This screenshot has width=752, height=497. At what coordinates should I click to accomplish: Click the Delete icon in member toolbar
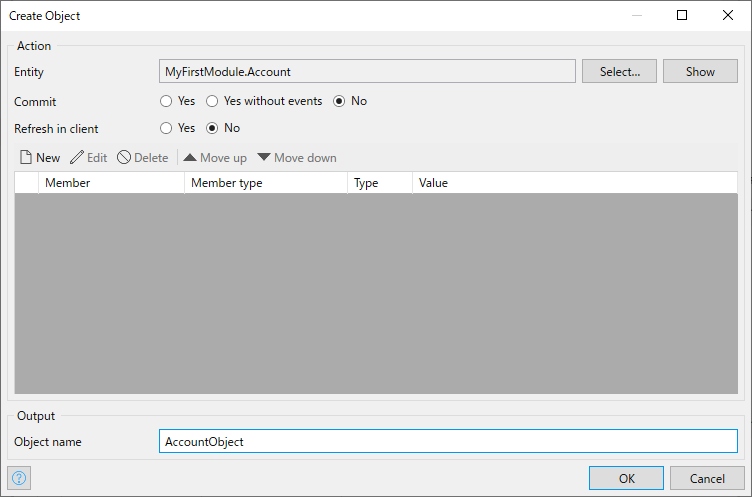click(124, 157)
